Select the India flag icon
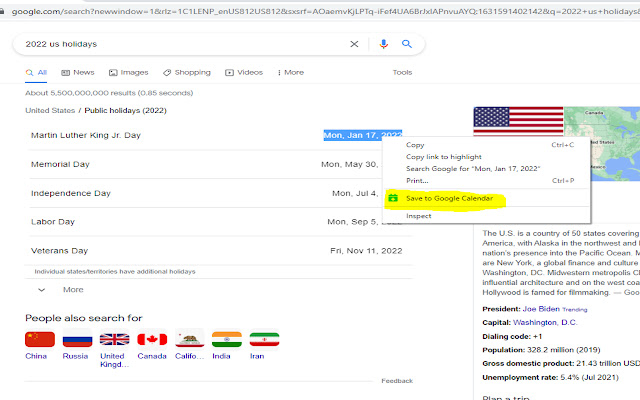The height and width of the screenshot is (400, 640). [x=227, y=339]
